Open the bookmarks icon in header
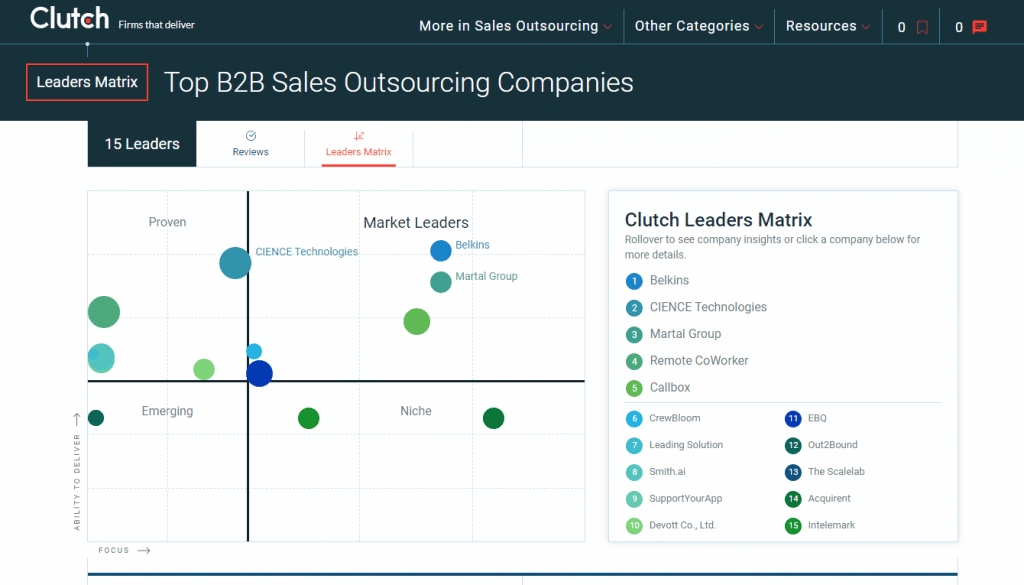 (922, 27)
